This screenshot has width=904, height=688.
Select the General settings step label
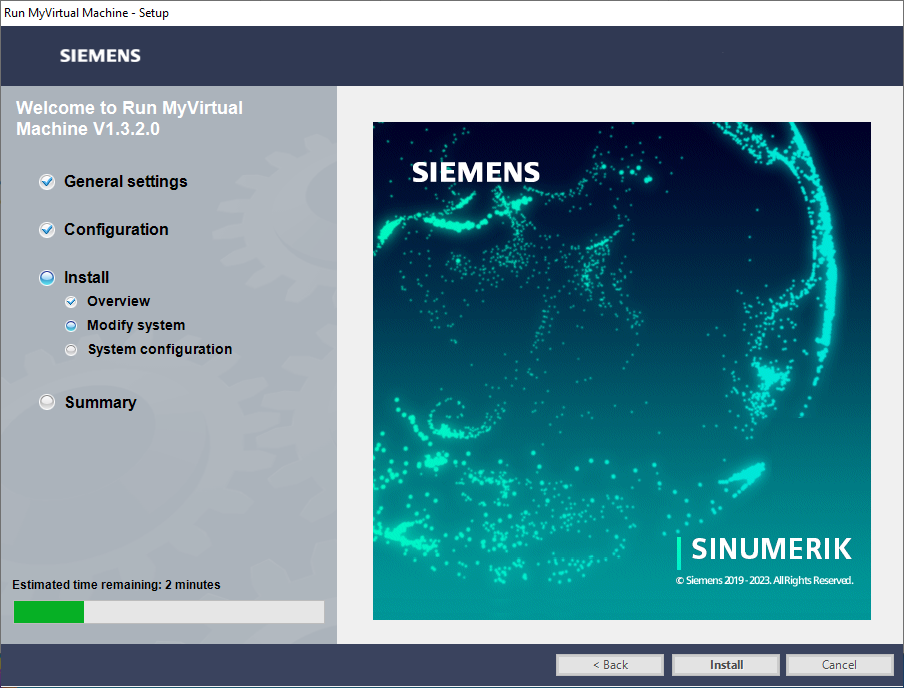pos(125,182)
